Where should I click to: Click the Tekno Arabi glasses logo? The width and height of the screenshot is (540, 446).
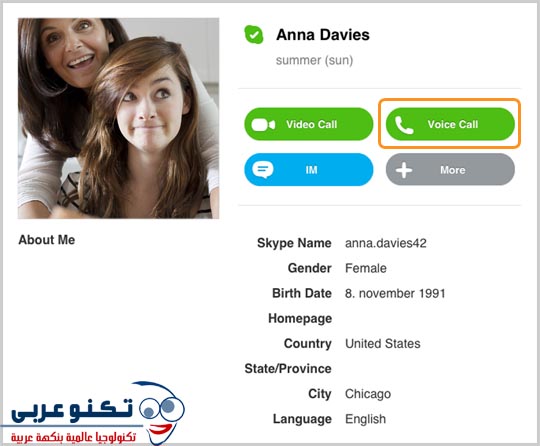tap(162, 412)
